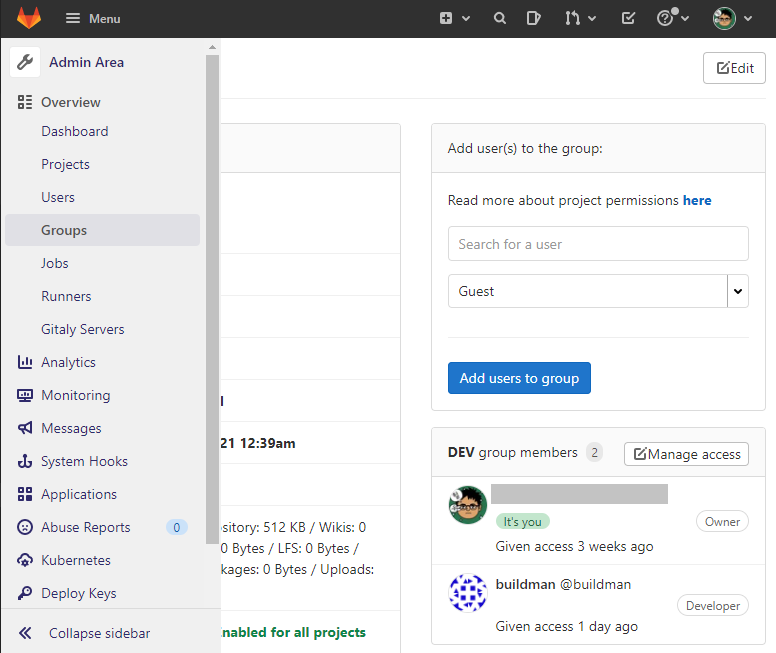Click the Analytics chart icon
This screenshot has width=776, height=653.
pos(25,362)
